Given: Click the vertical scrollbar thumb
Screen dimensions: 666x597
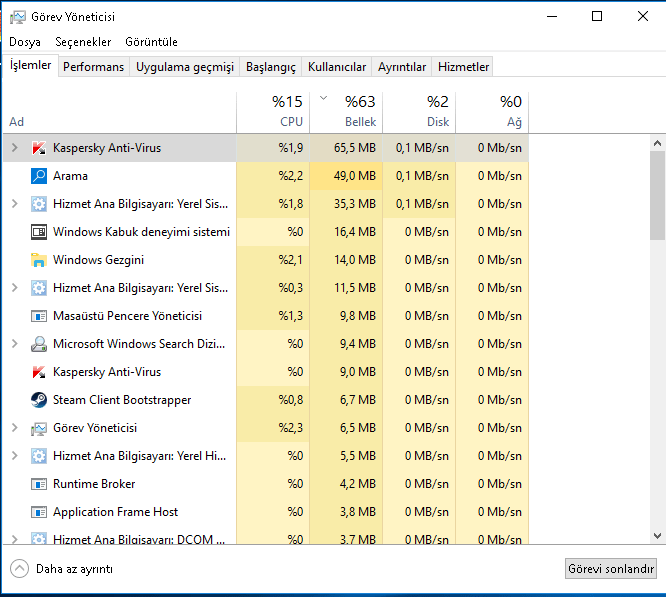Looking at the screenshot, I should point(658,195).
